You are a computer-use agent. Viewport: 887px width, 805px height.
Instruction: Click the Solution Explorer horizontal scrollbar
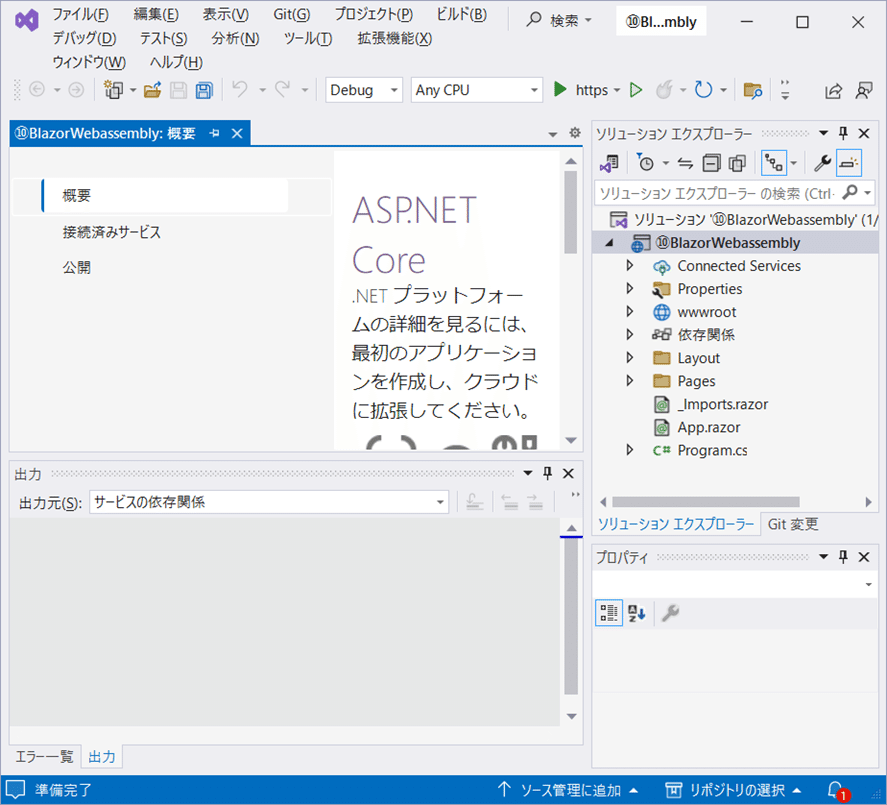(705, 502)
